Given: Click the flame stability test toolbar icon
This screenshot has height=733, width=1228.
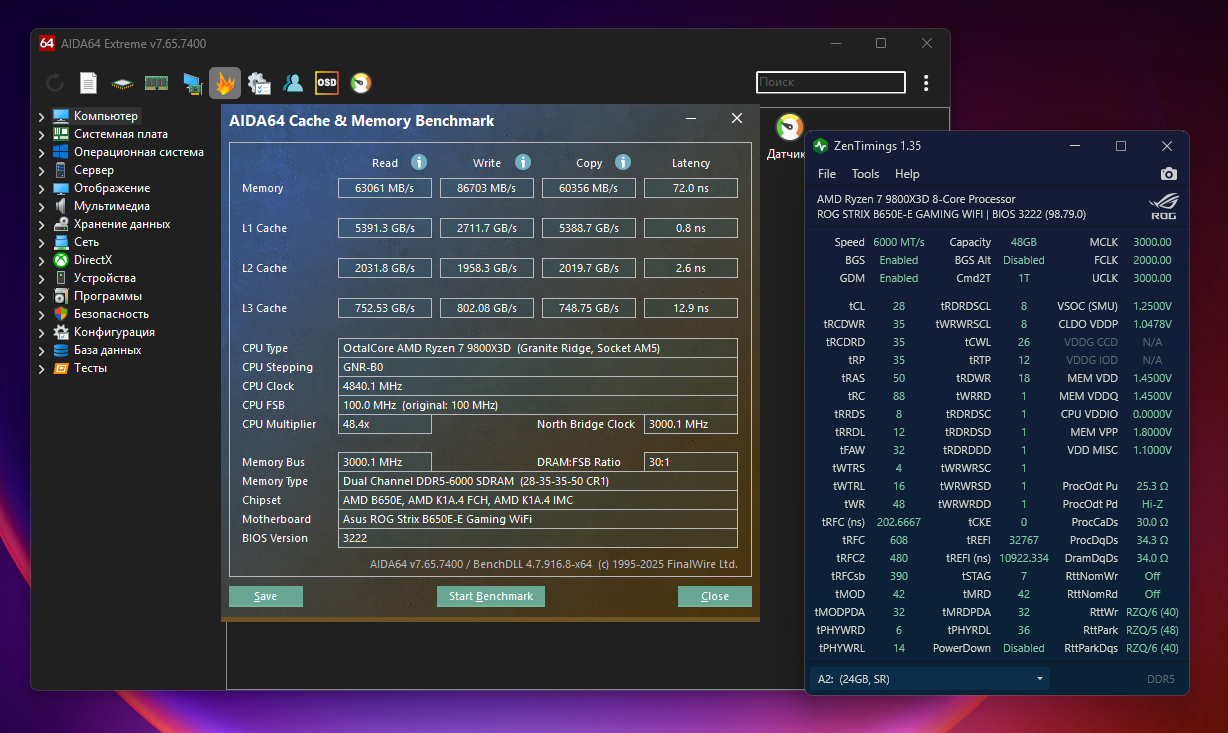Looking at the screenshot, I should (225, 83).
